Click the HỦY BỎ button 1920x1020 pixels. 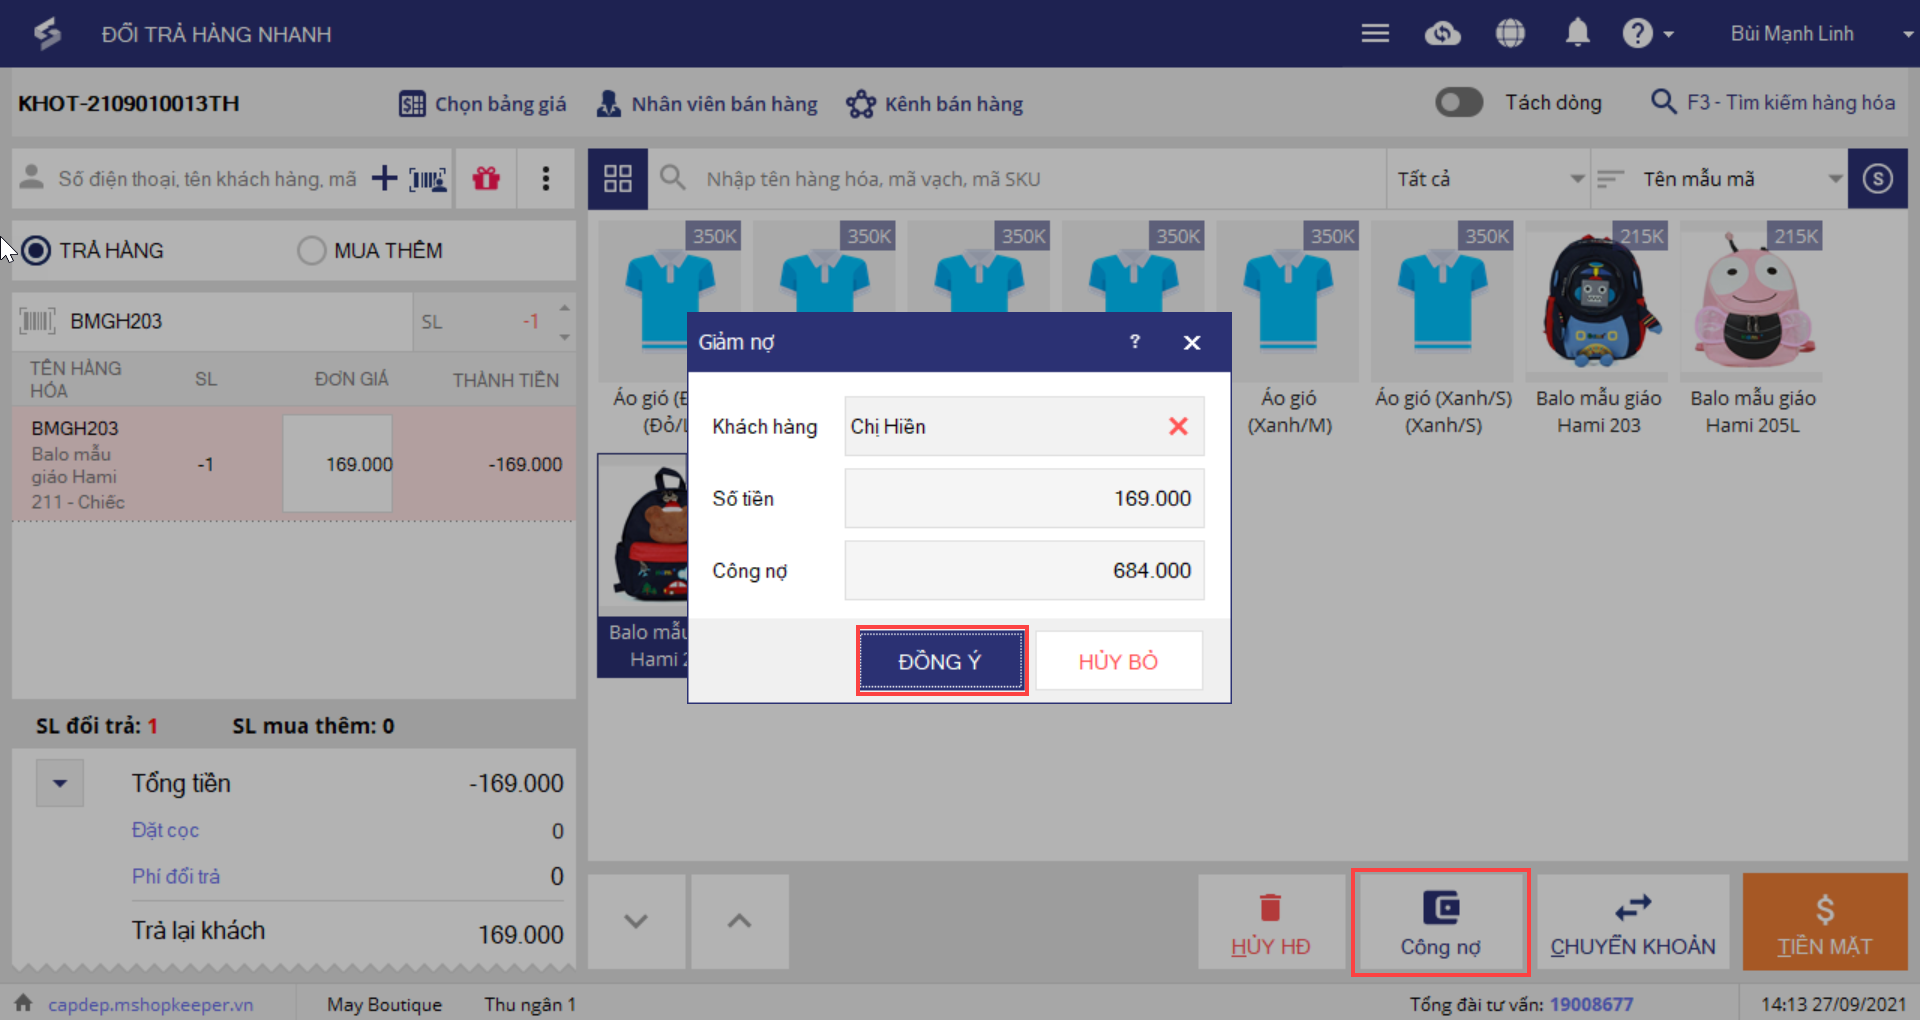click(1119, 661)
